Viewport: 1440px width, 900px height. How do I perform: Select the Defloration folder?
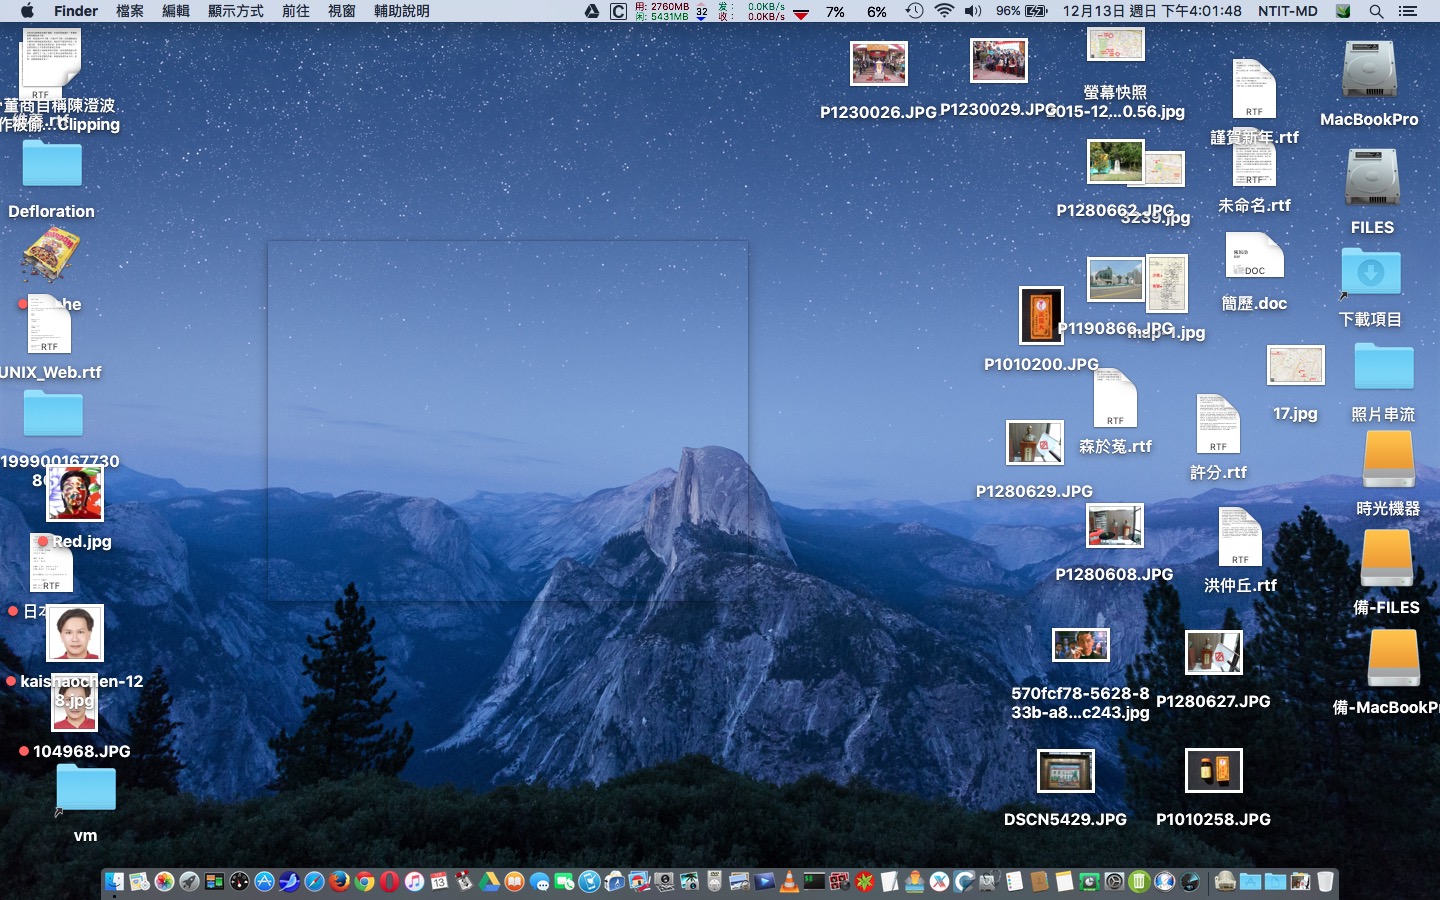(52, 165)
